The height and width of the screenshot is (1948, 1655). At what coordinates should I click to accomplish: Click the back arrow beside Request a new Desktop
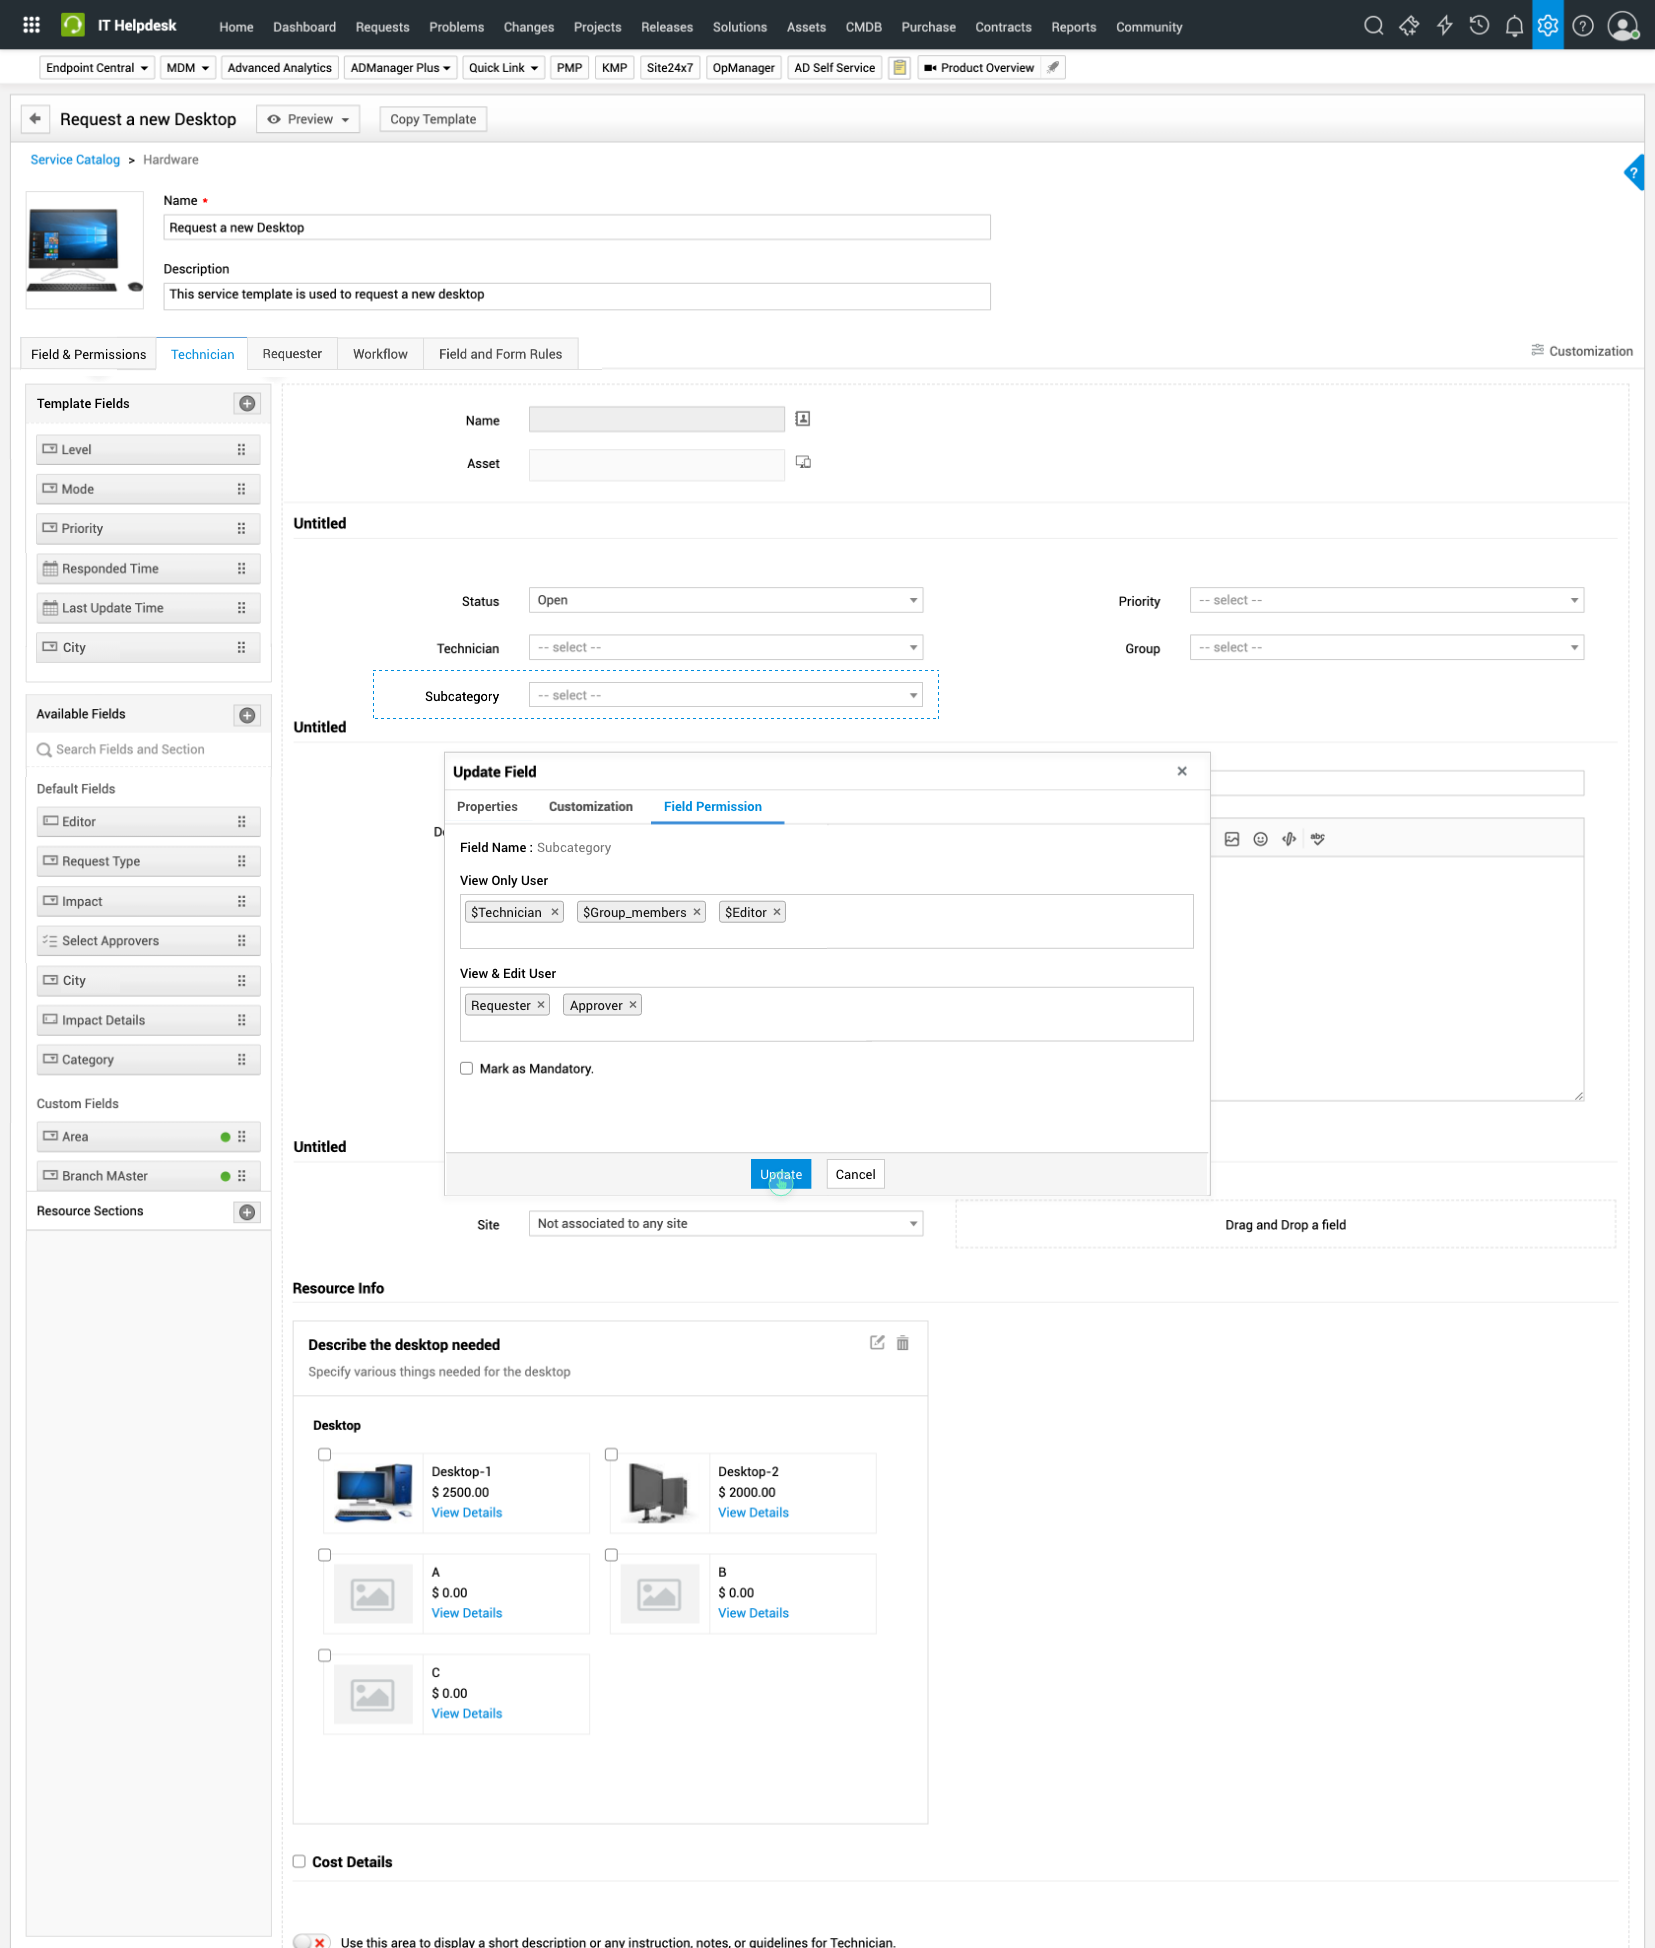pyautogui.click(x=35, y=119)
